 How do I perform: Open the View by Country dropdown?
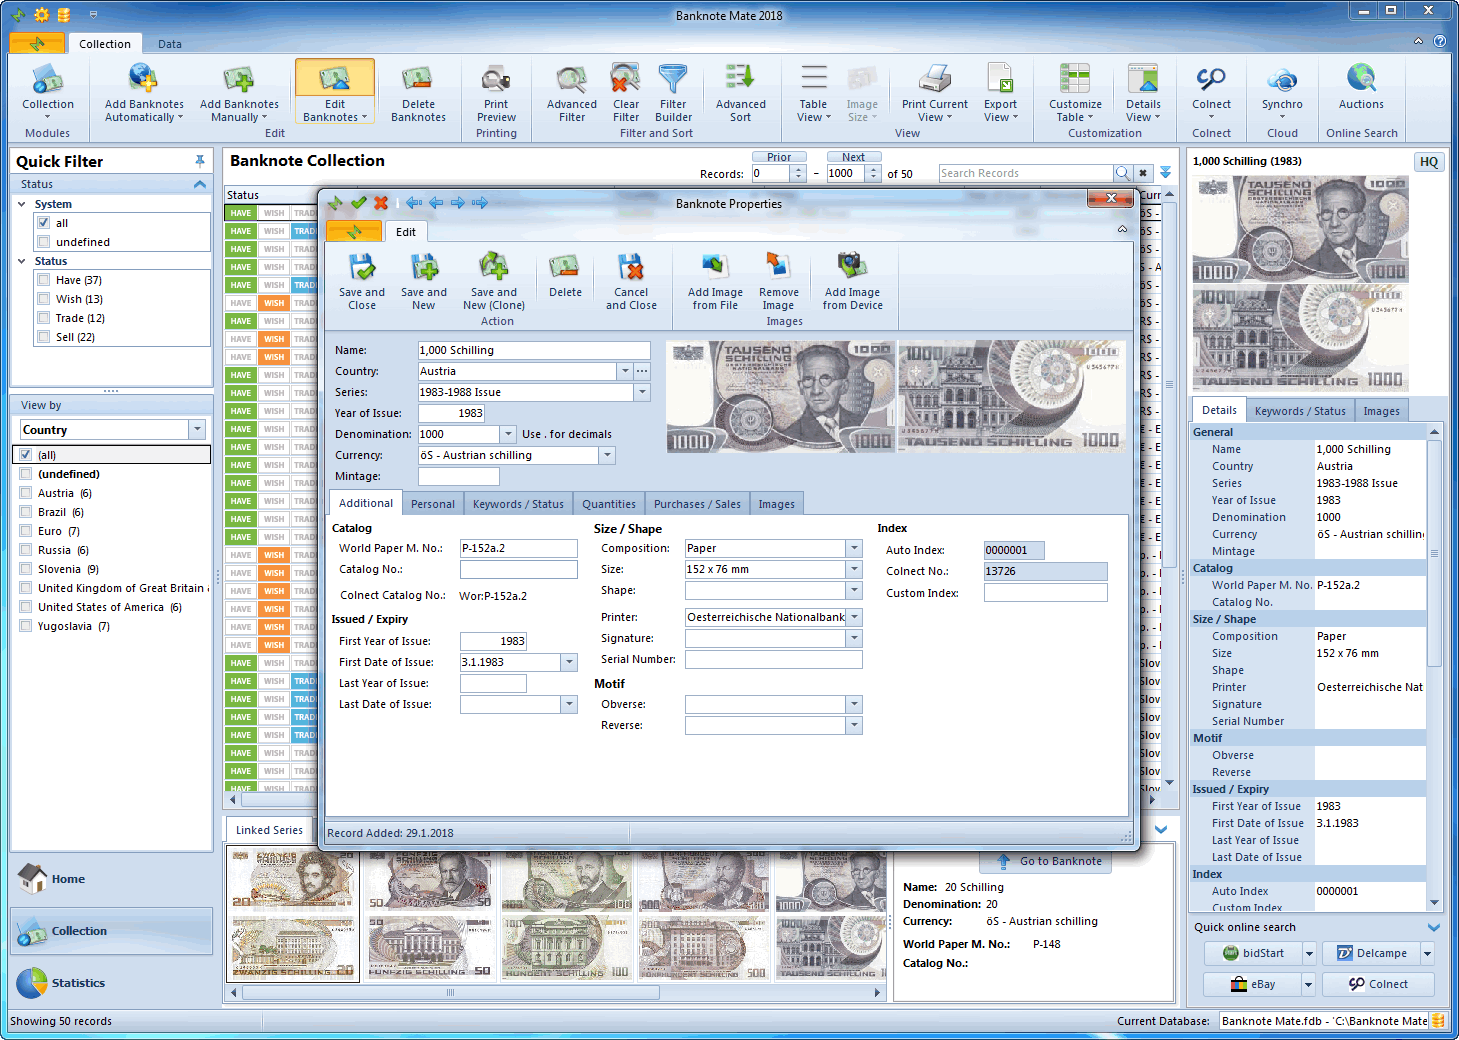[x=197, y=430]
